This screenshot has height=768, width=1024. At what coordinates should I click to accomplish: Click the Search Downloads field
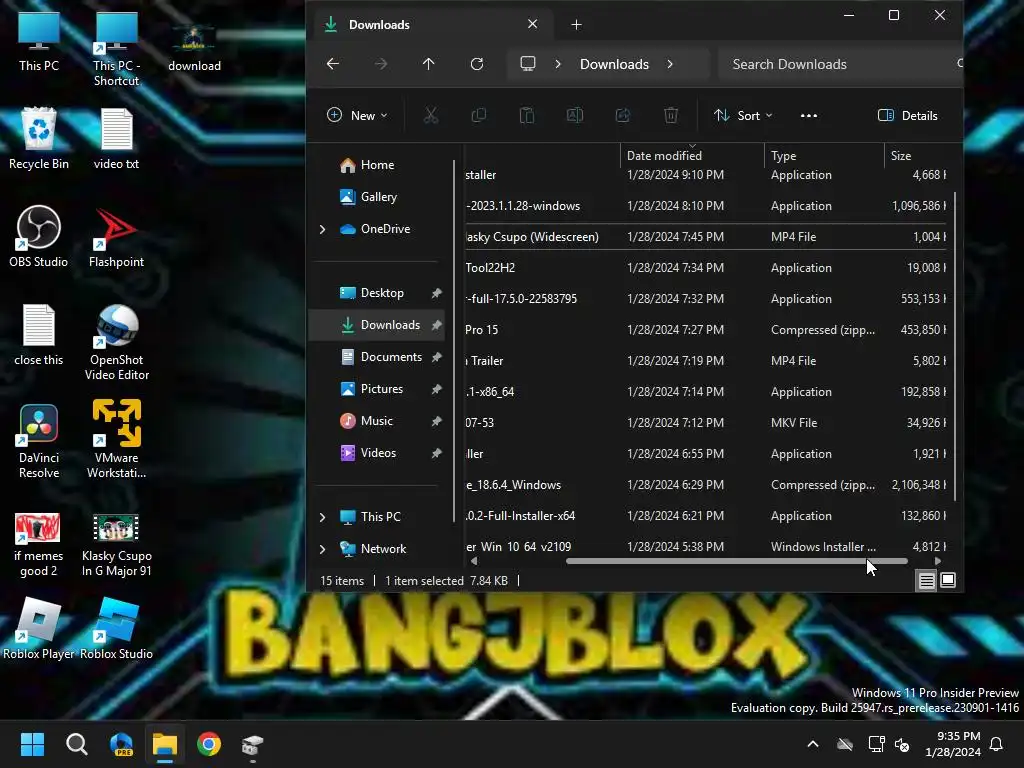[839, 64]
